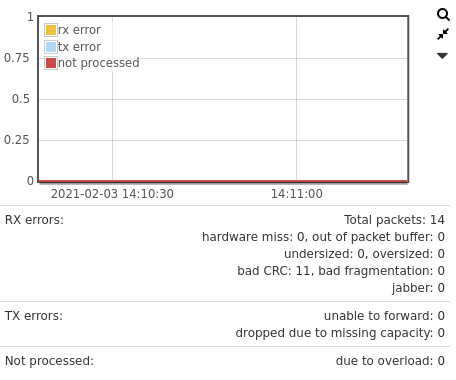Screen dimensions: 456x380
Task: Click dropped due to missing capacity text
Action: (x=334, y=333)
